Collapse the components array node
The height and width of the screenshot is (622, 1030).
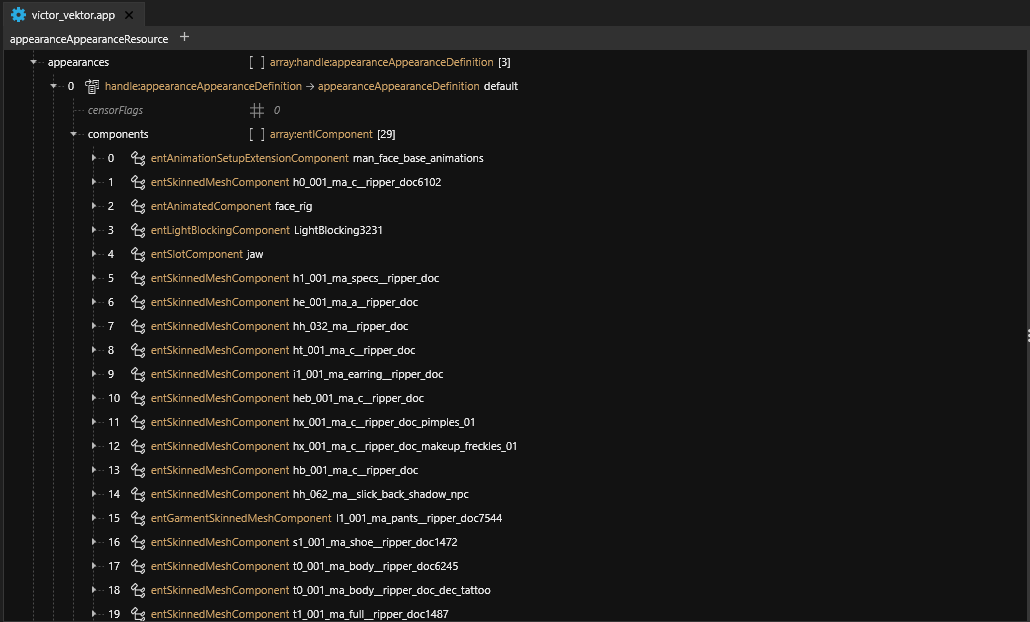[74, 134]
